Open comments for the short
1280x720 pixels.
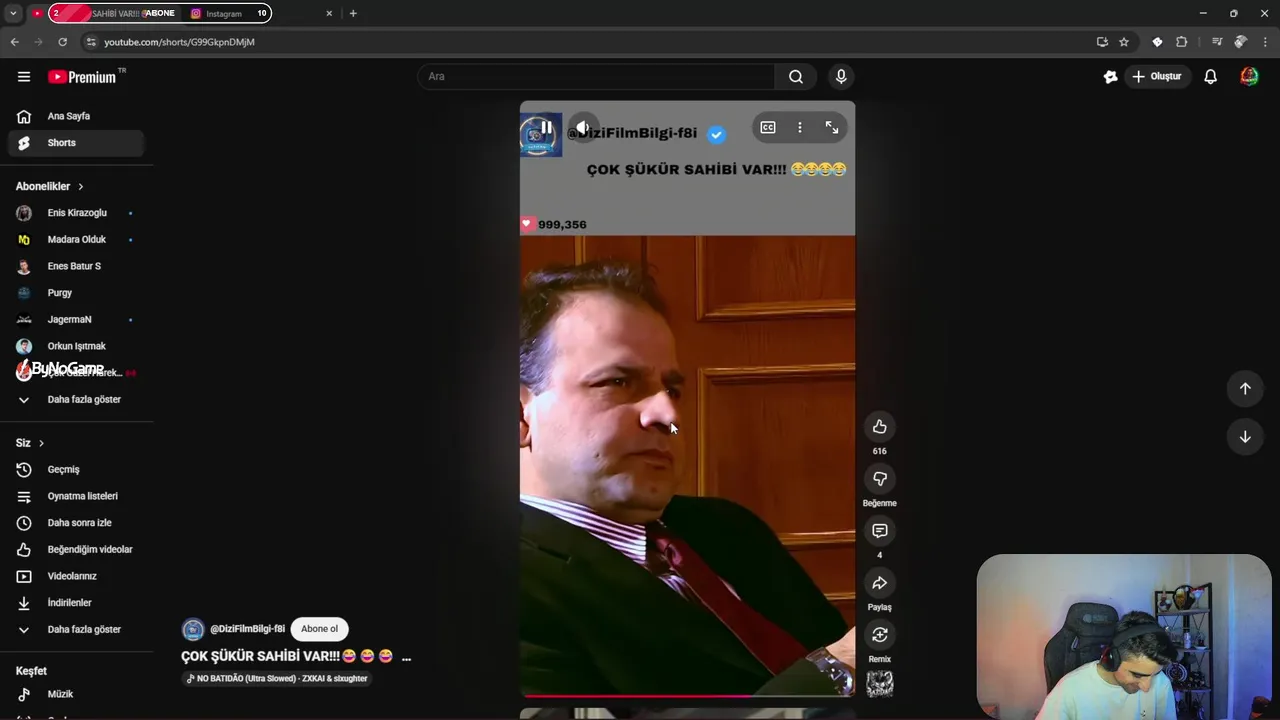coord(879,531)
